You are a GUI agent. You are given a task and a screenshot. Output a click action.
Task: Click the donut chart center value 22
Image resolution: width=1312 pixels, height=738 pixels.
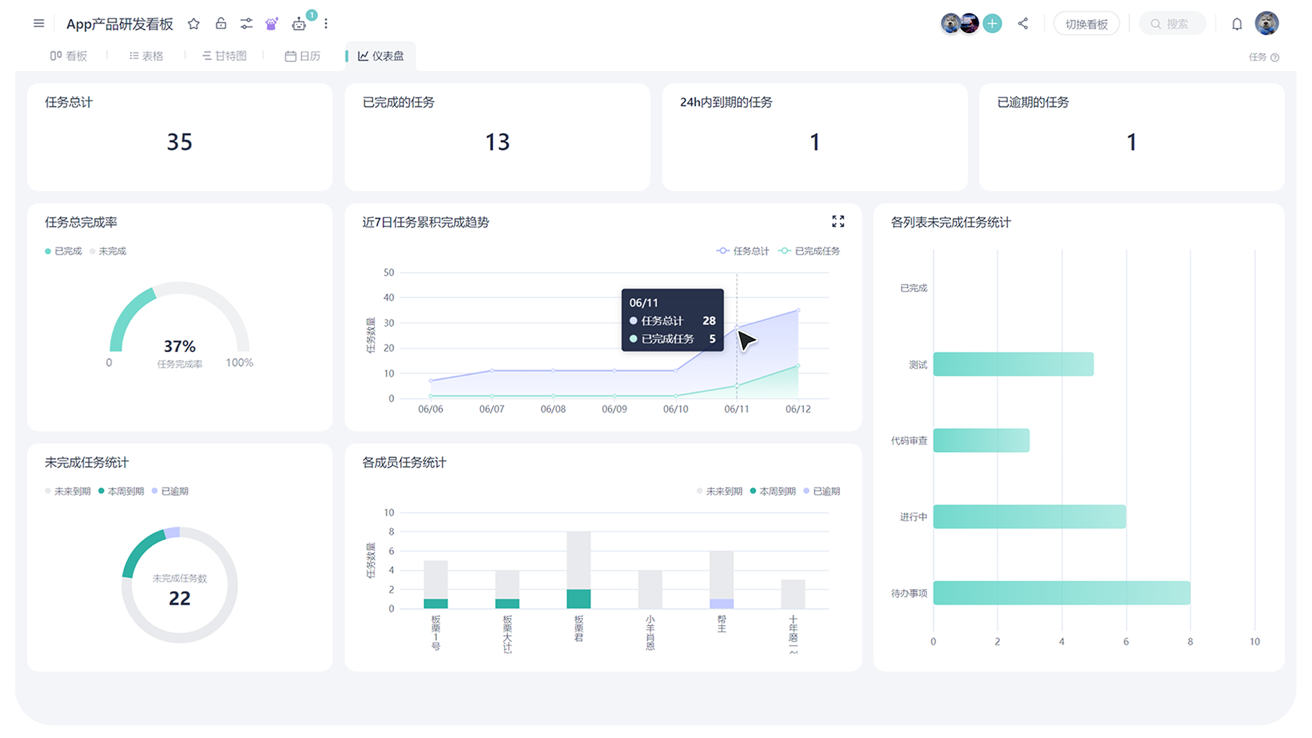[179, 598]
